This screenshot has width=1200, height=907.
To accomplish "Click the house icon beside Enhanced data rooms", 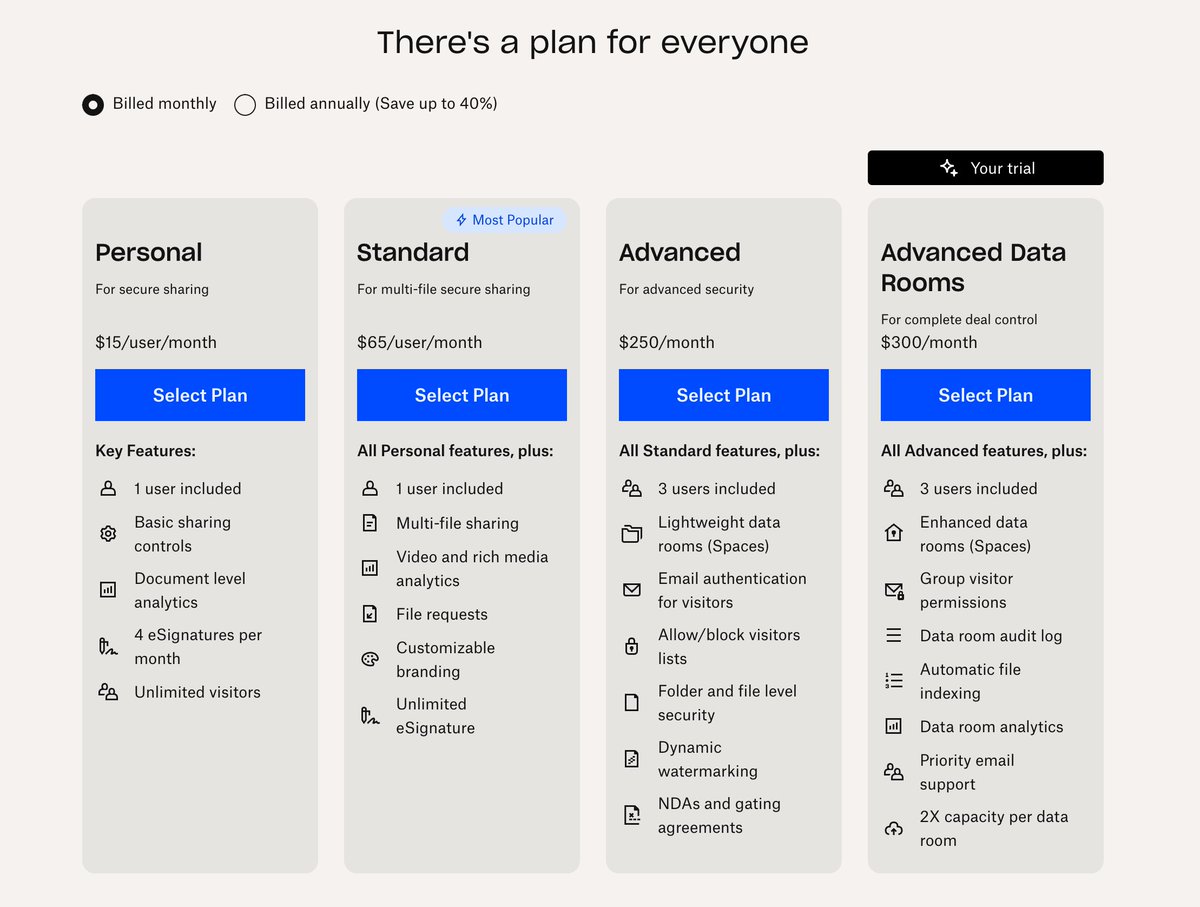I will pyautogui.click(x=894, y=534).
